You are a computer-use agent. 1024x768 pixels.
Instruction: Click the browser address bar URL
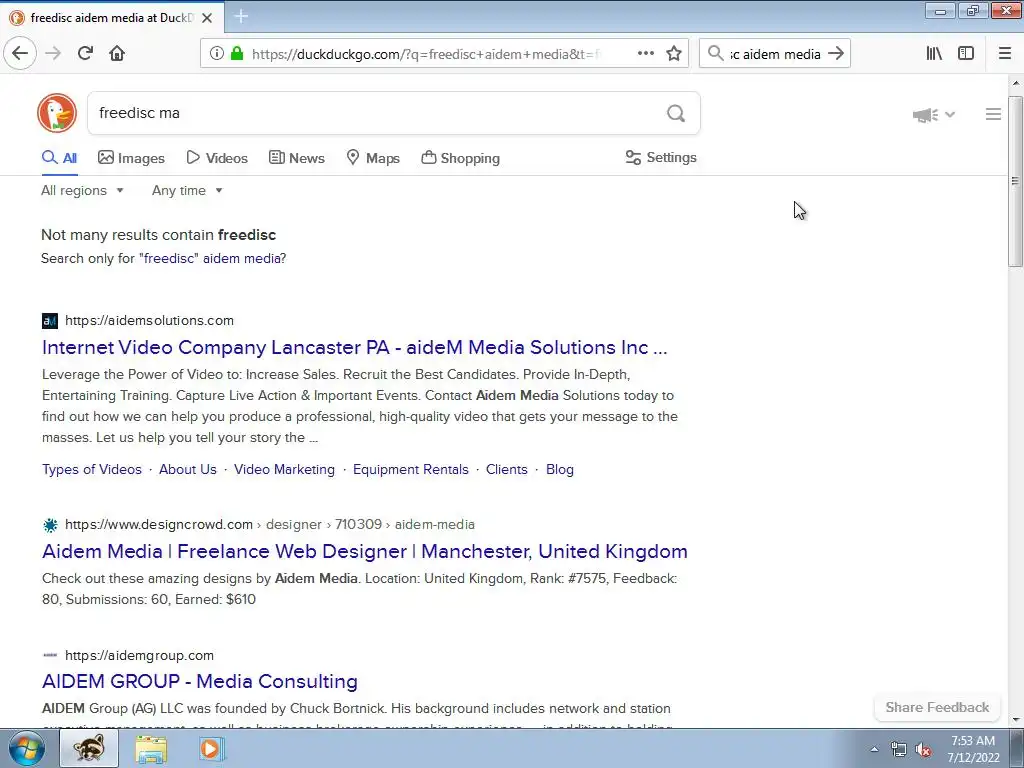click(x=424, y=54)
